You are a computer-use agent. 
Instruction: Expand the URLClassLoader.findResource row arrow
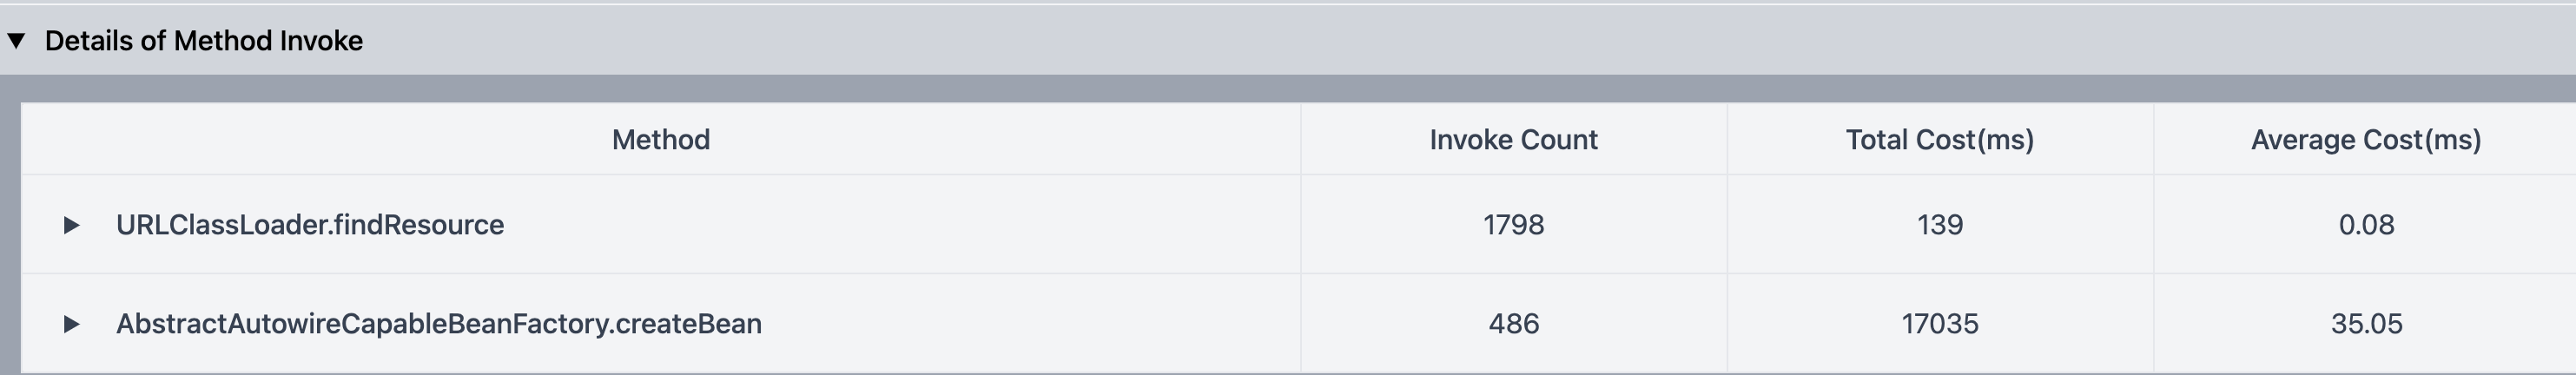coord(71,225)
